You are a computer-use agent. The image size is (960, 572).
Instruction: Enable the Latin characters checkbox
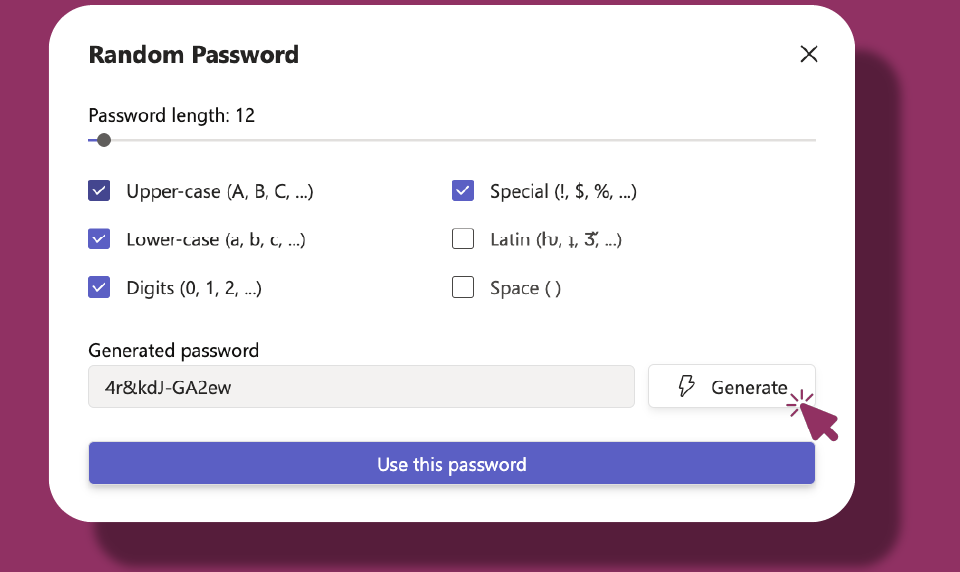(463, 239)
